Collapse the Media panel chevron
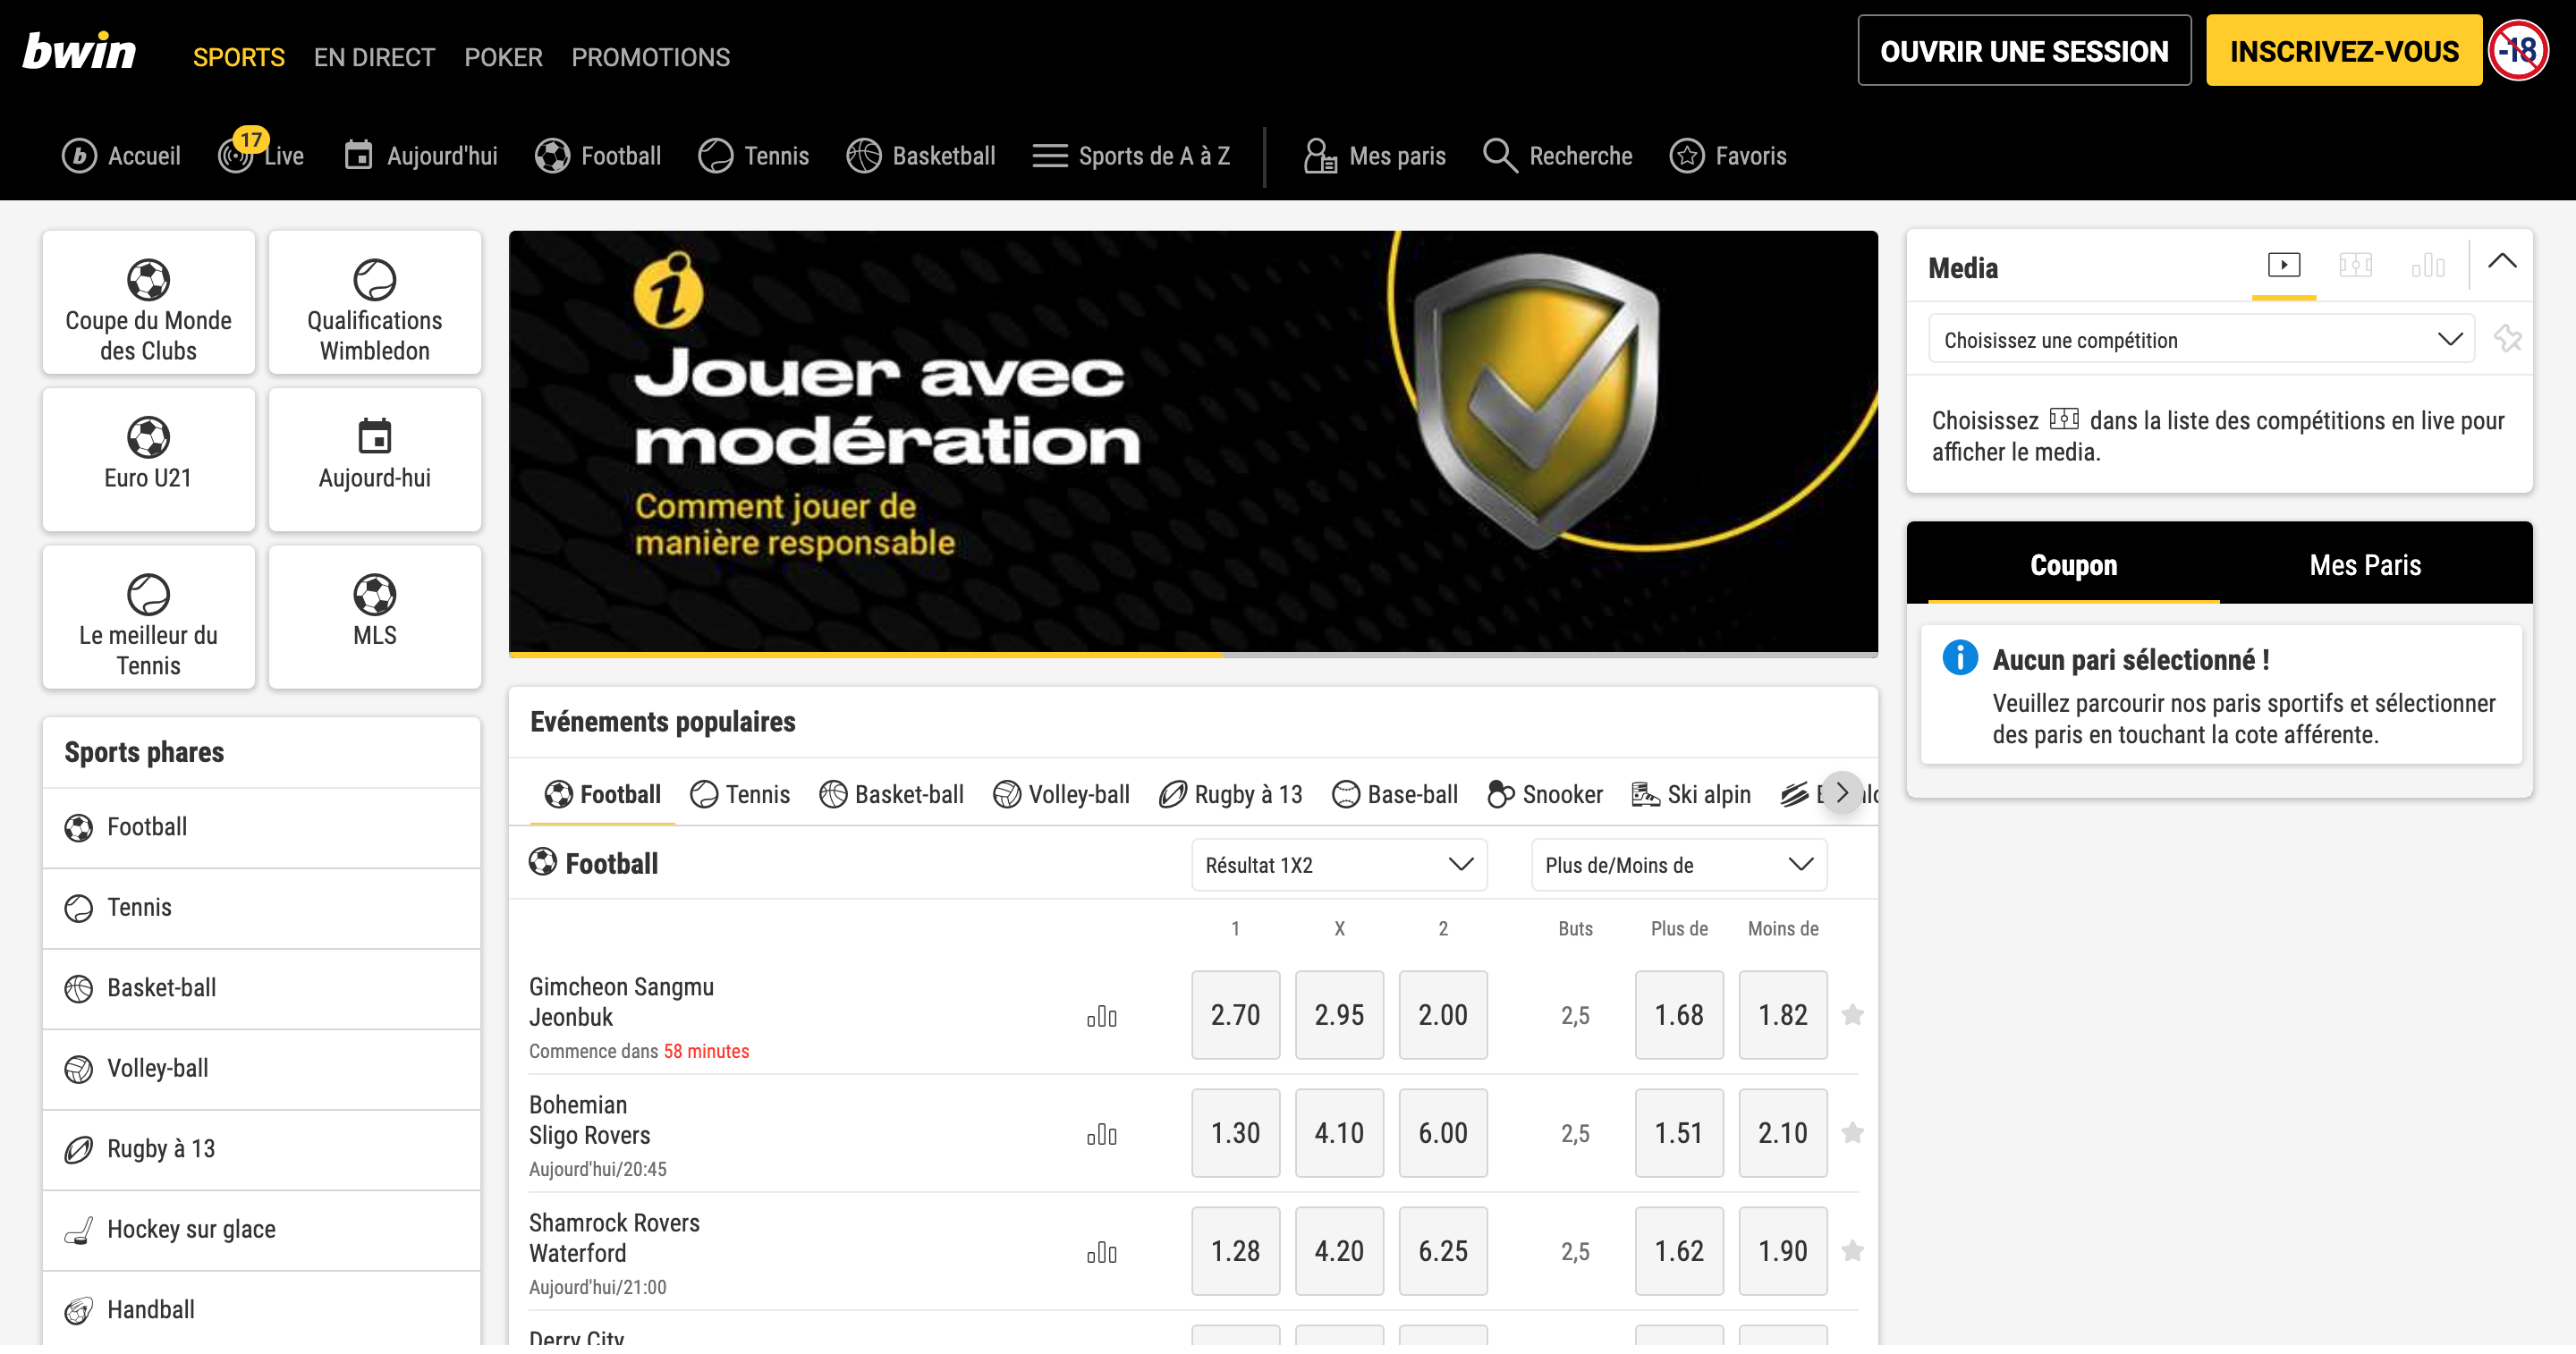This screenshot has width=2576, height=1354. pyautogui.click(x=2502, y=262)
